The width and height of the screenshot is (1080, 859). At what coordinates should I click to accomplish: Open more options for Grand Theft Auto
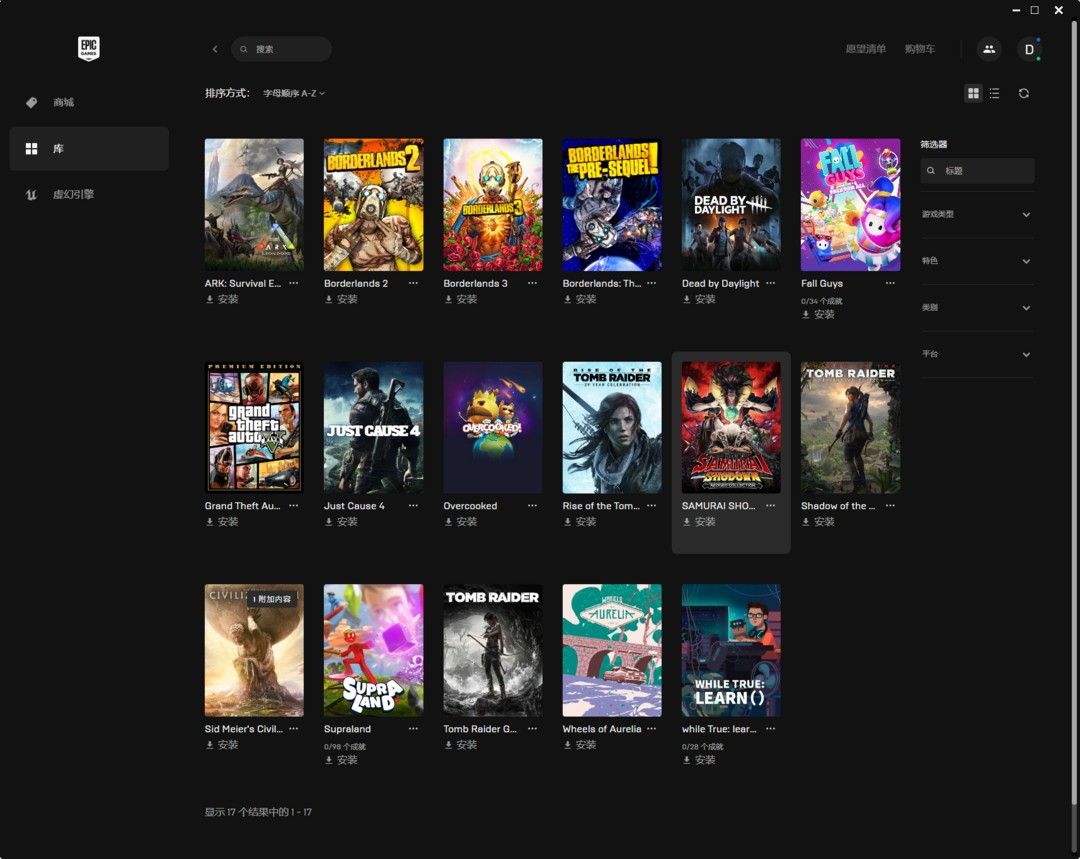tap(294, 506)
